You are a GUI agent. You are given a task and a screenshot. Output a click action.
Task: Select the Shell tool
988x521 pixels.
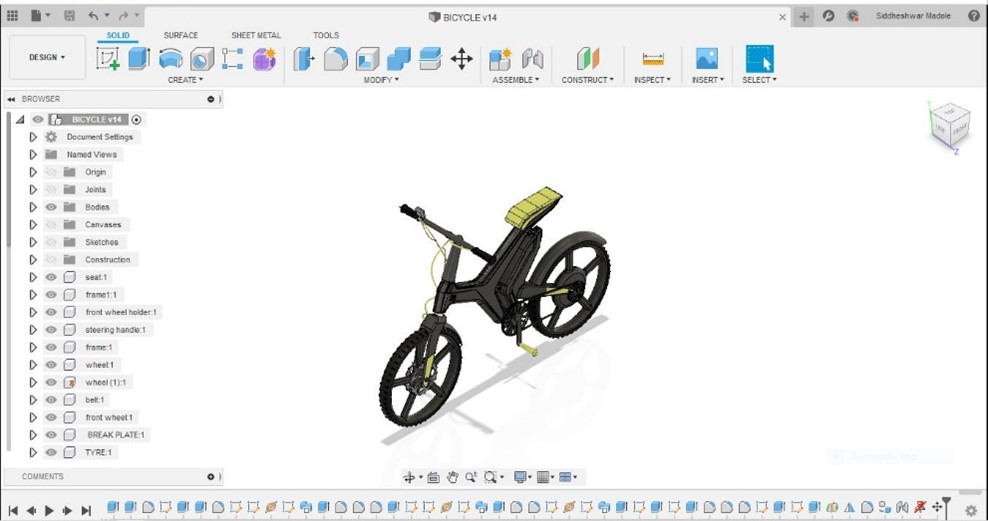point(367,59)
